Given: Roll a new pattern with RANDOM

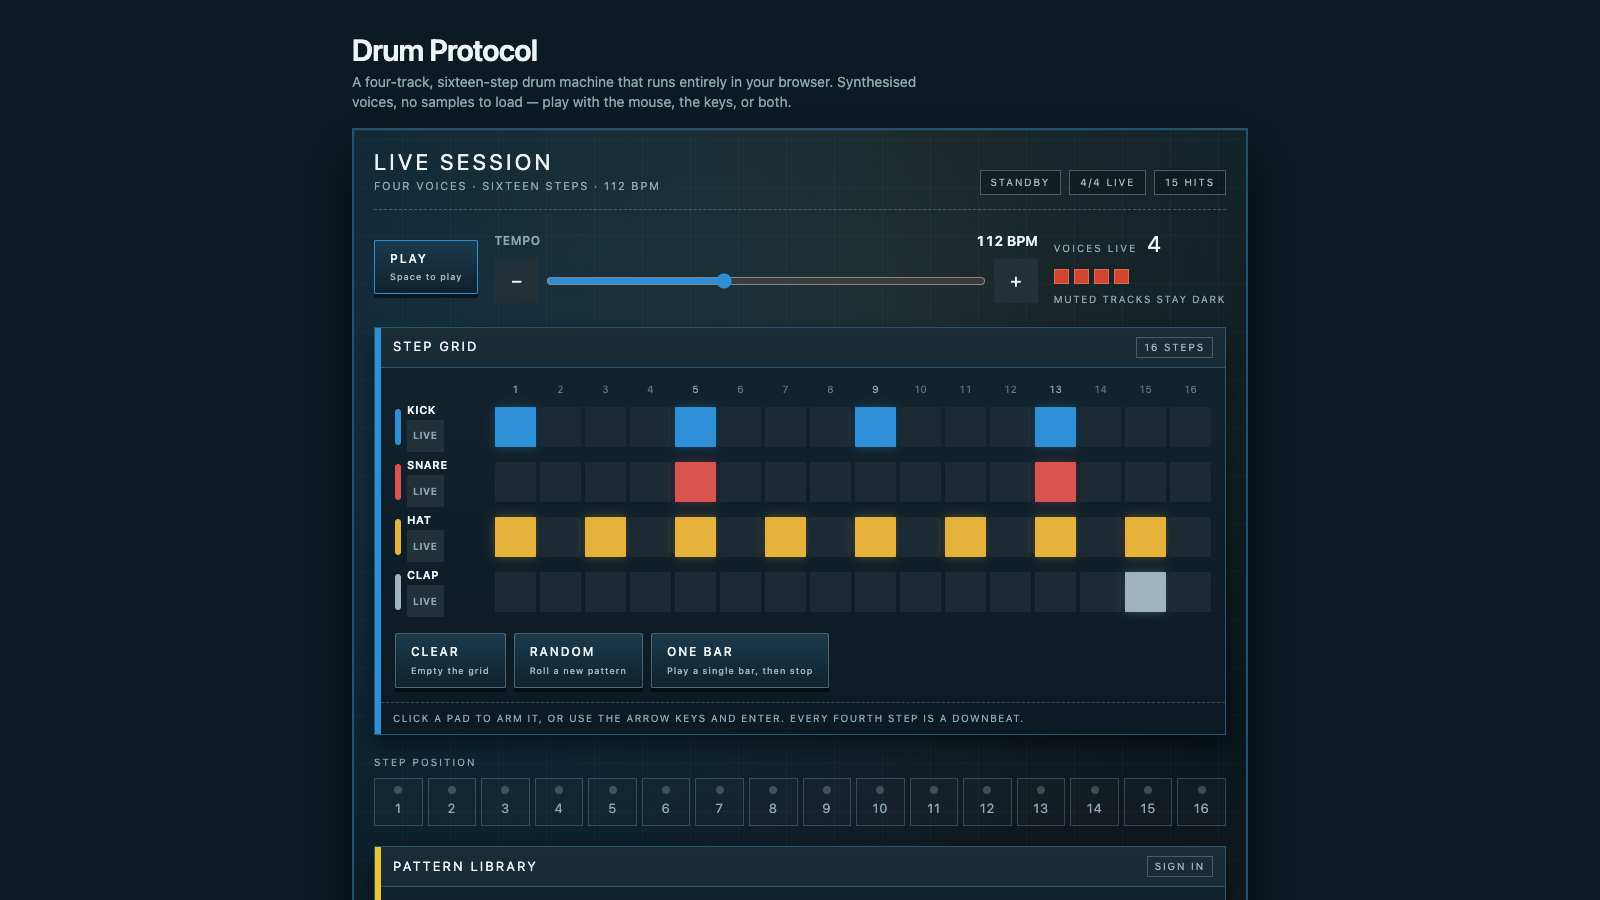Looking at the screenshot, I should 578,660.
